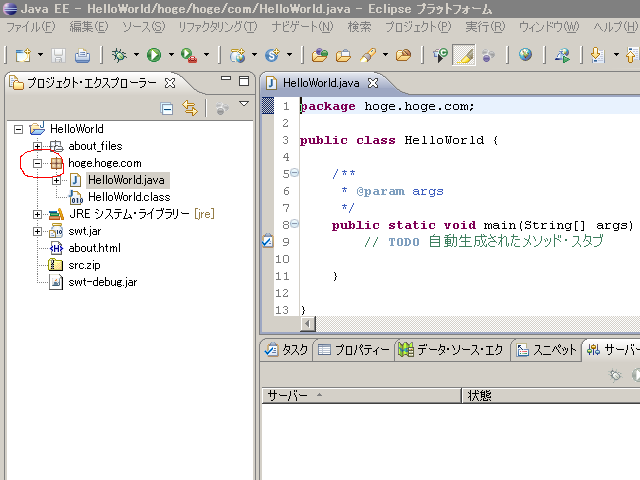Close the Project Explorer view tab
Viewport: 640px width, 480px height.
pyautogui.click(x=170, y=83)
